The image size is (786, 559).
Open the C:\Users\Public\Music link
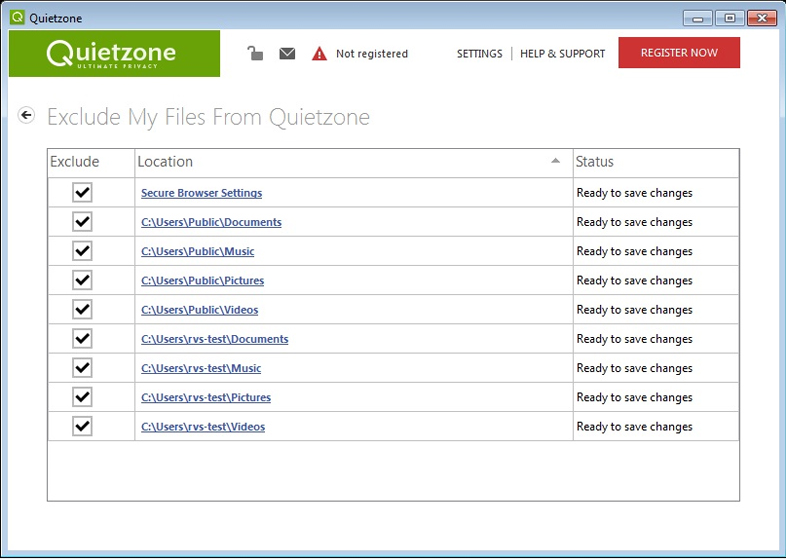[198, 251]
